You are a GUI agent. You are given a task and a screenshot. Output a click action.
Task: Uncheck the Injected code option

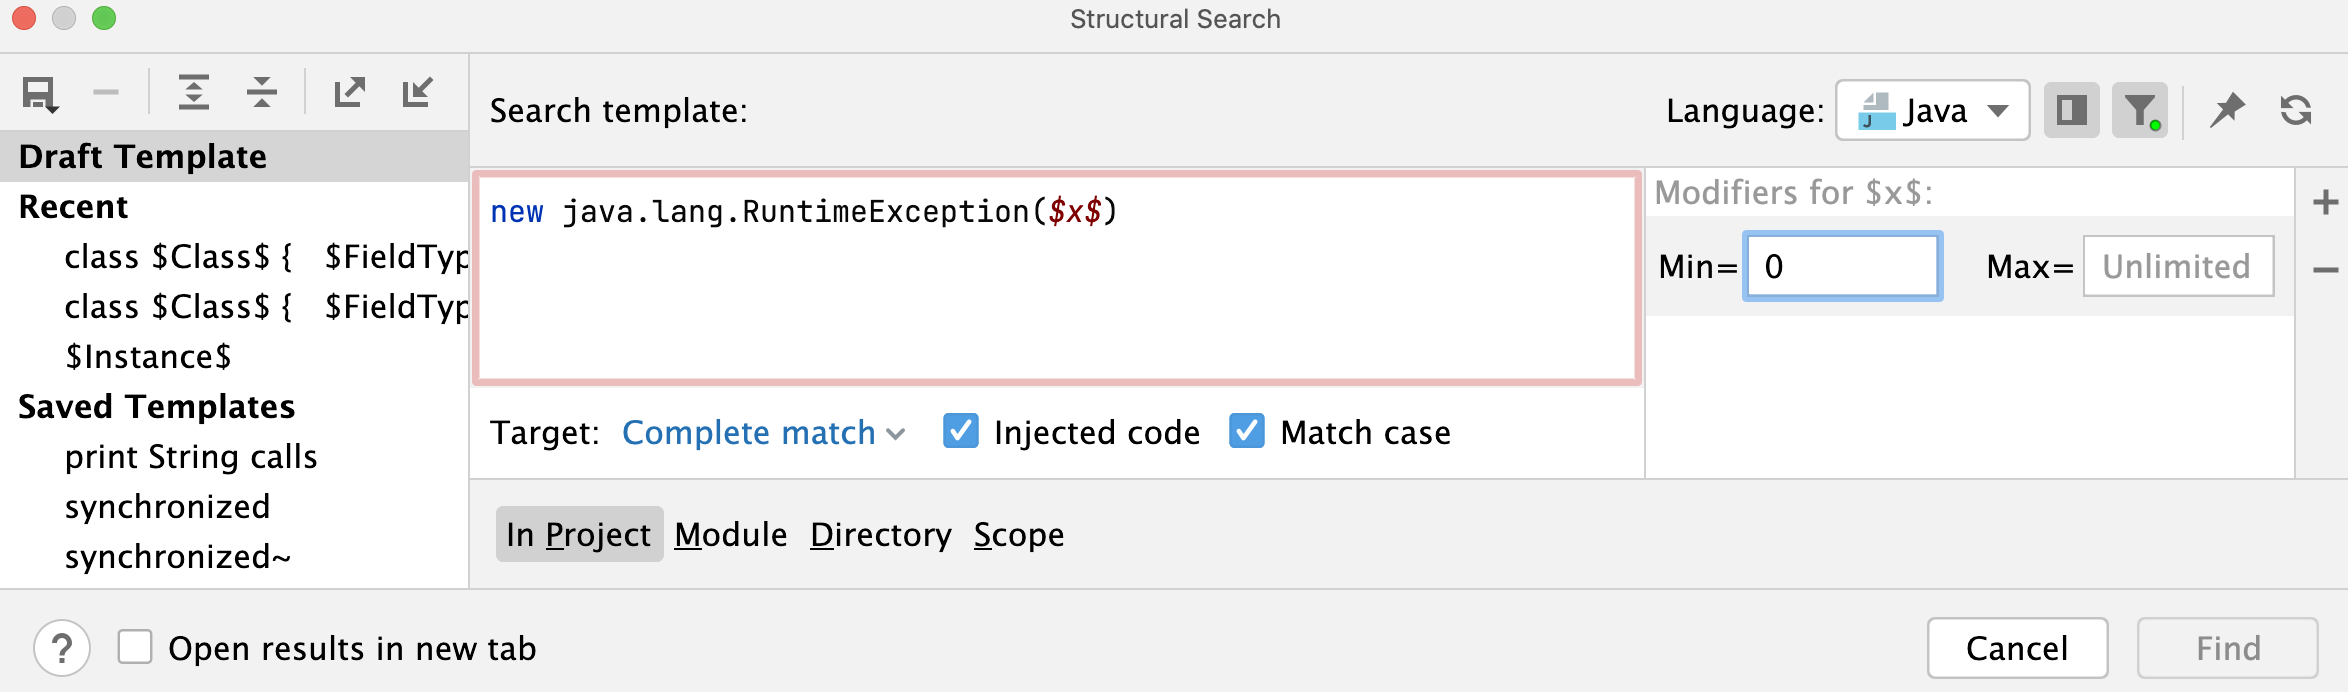(x=961, y=432)
